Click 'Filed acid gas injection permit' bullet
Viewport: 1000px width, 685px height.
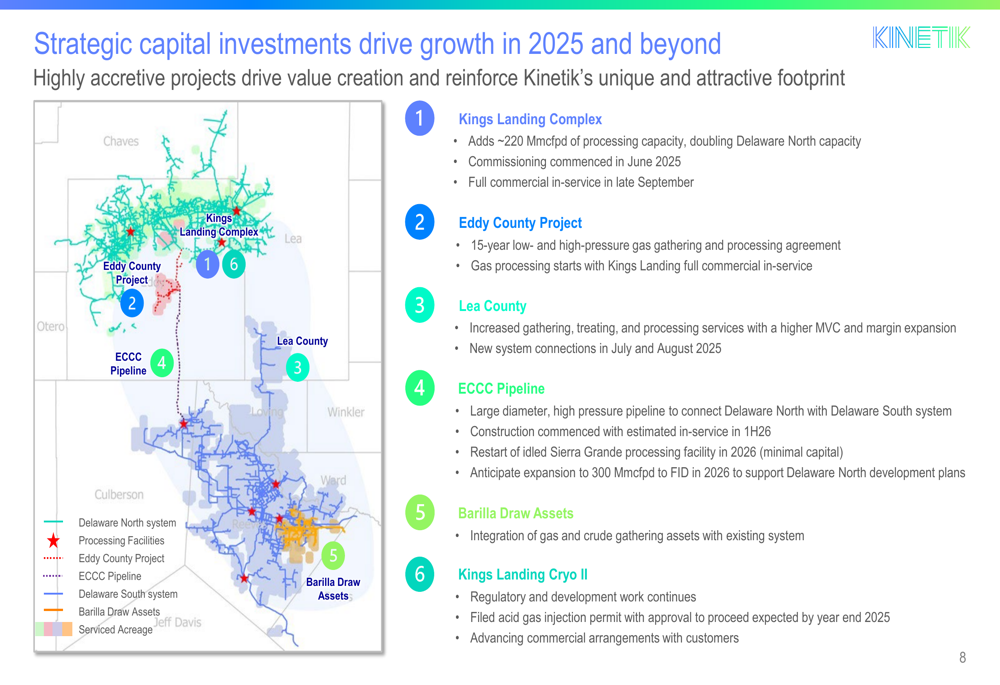[680, 617]
